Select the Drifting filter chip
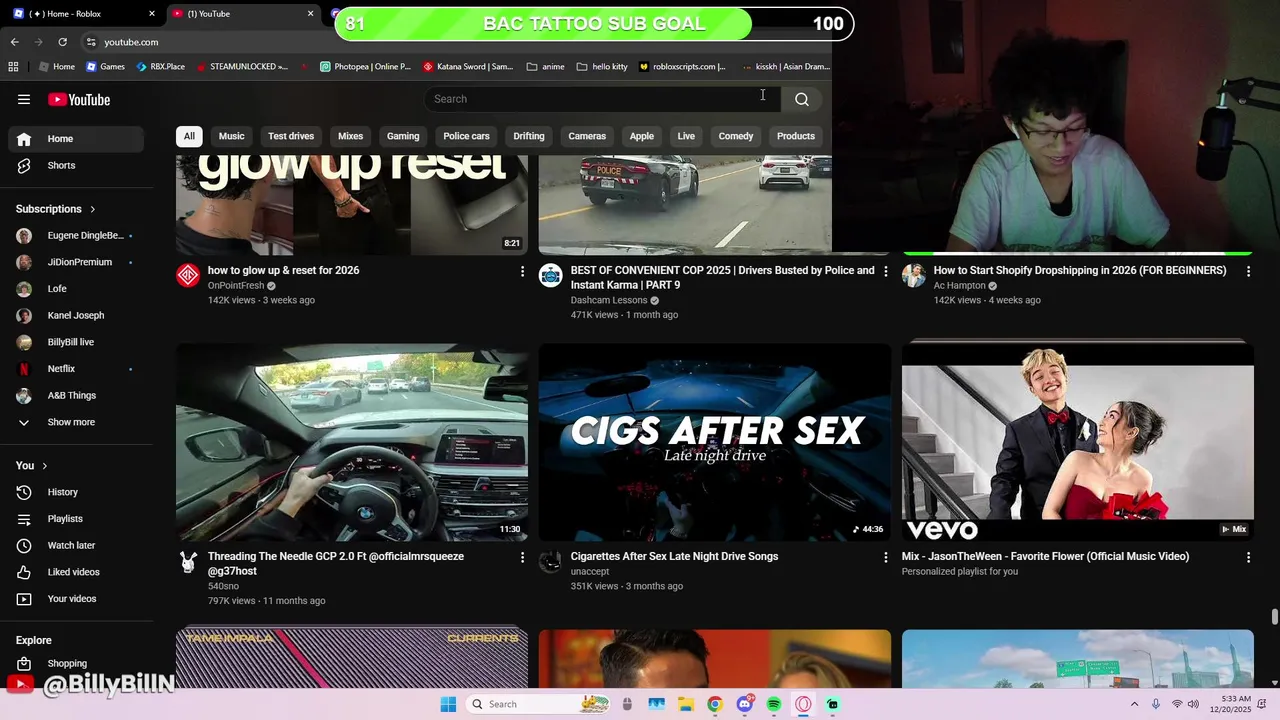This screenshot has width=1280, height=720. tap(529, 136)
